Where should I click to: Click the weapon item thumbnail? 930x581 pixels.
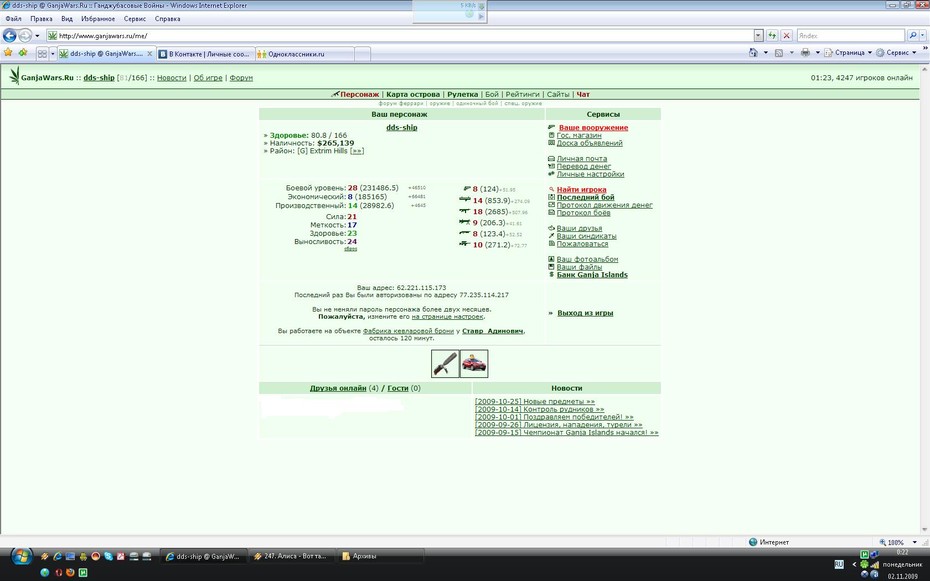point(445,363)
